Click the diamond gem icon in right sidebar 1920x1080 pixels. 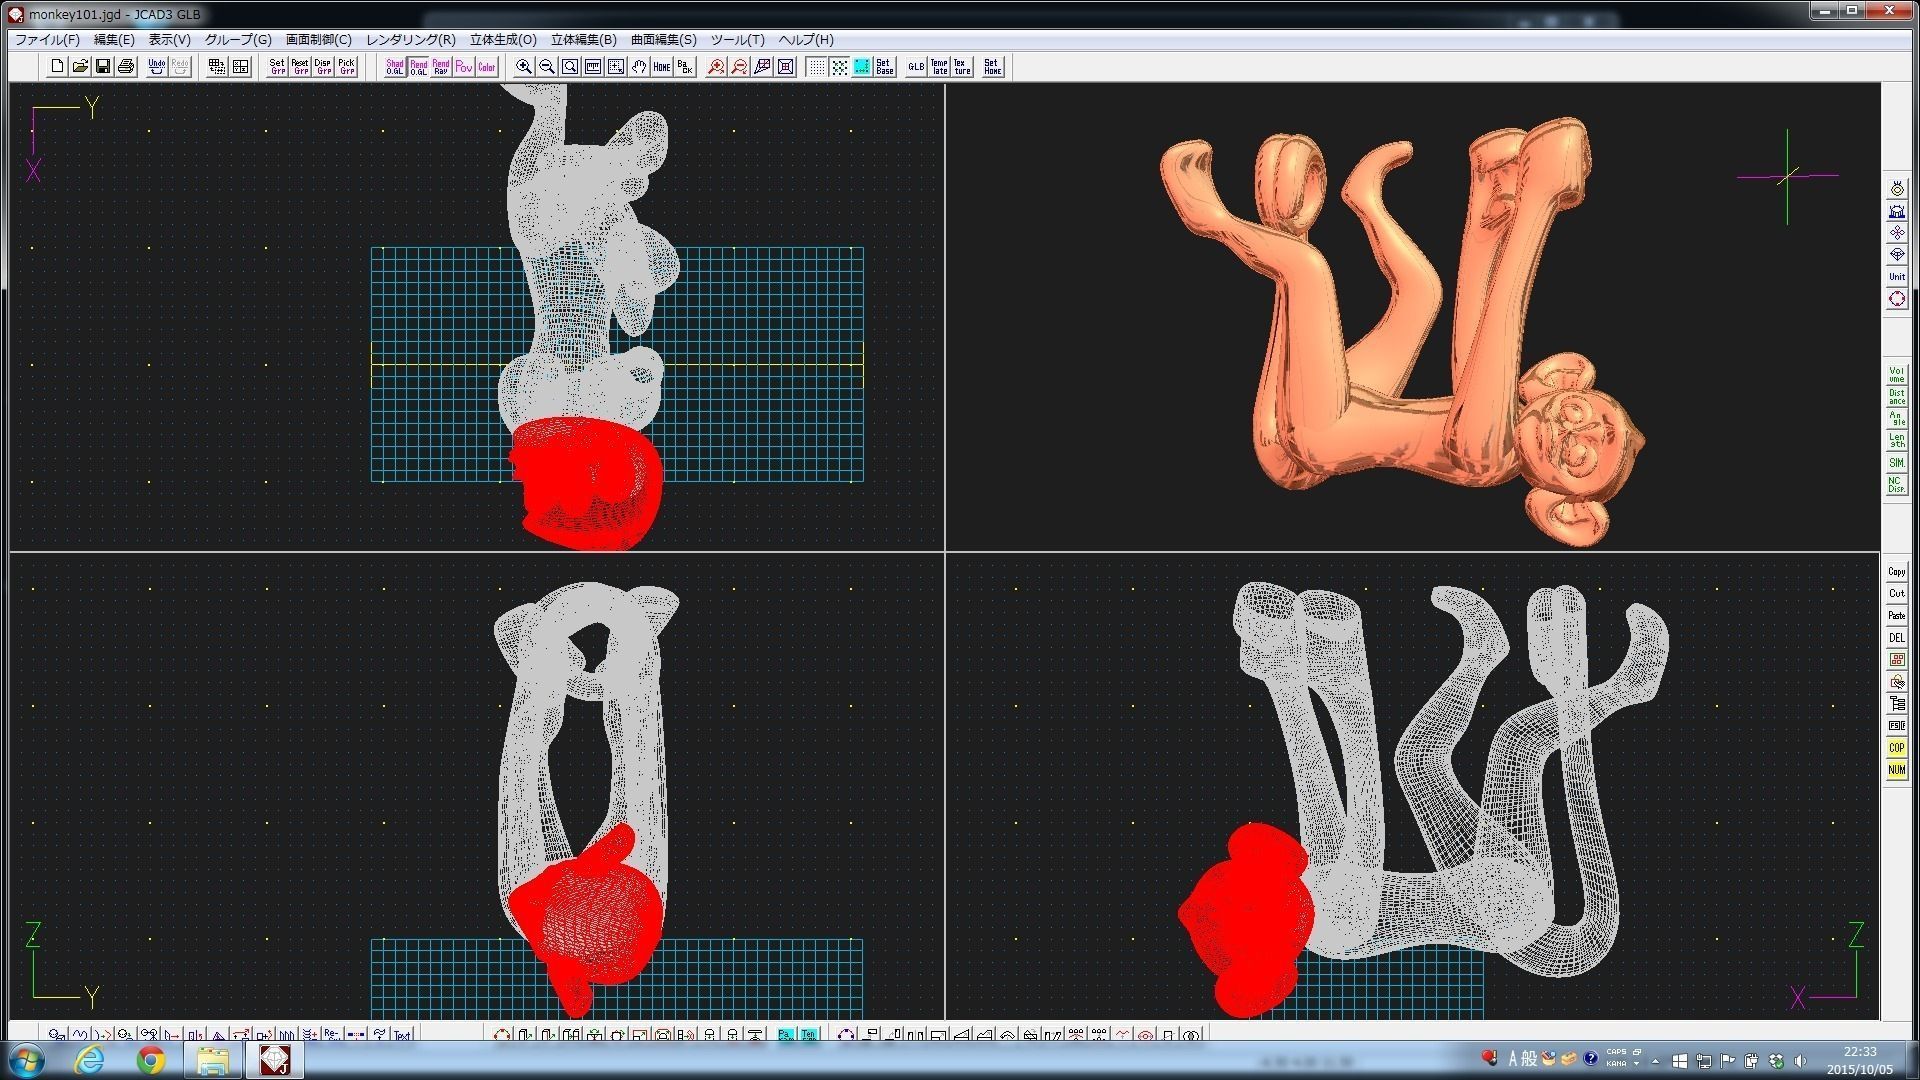point(1897,255)
